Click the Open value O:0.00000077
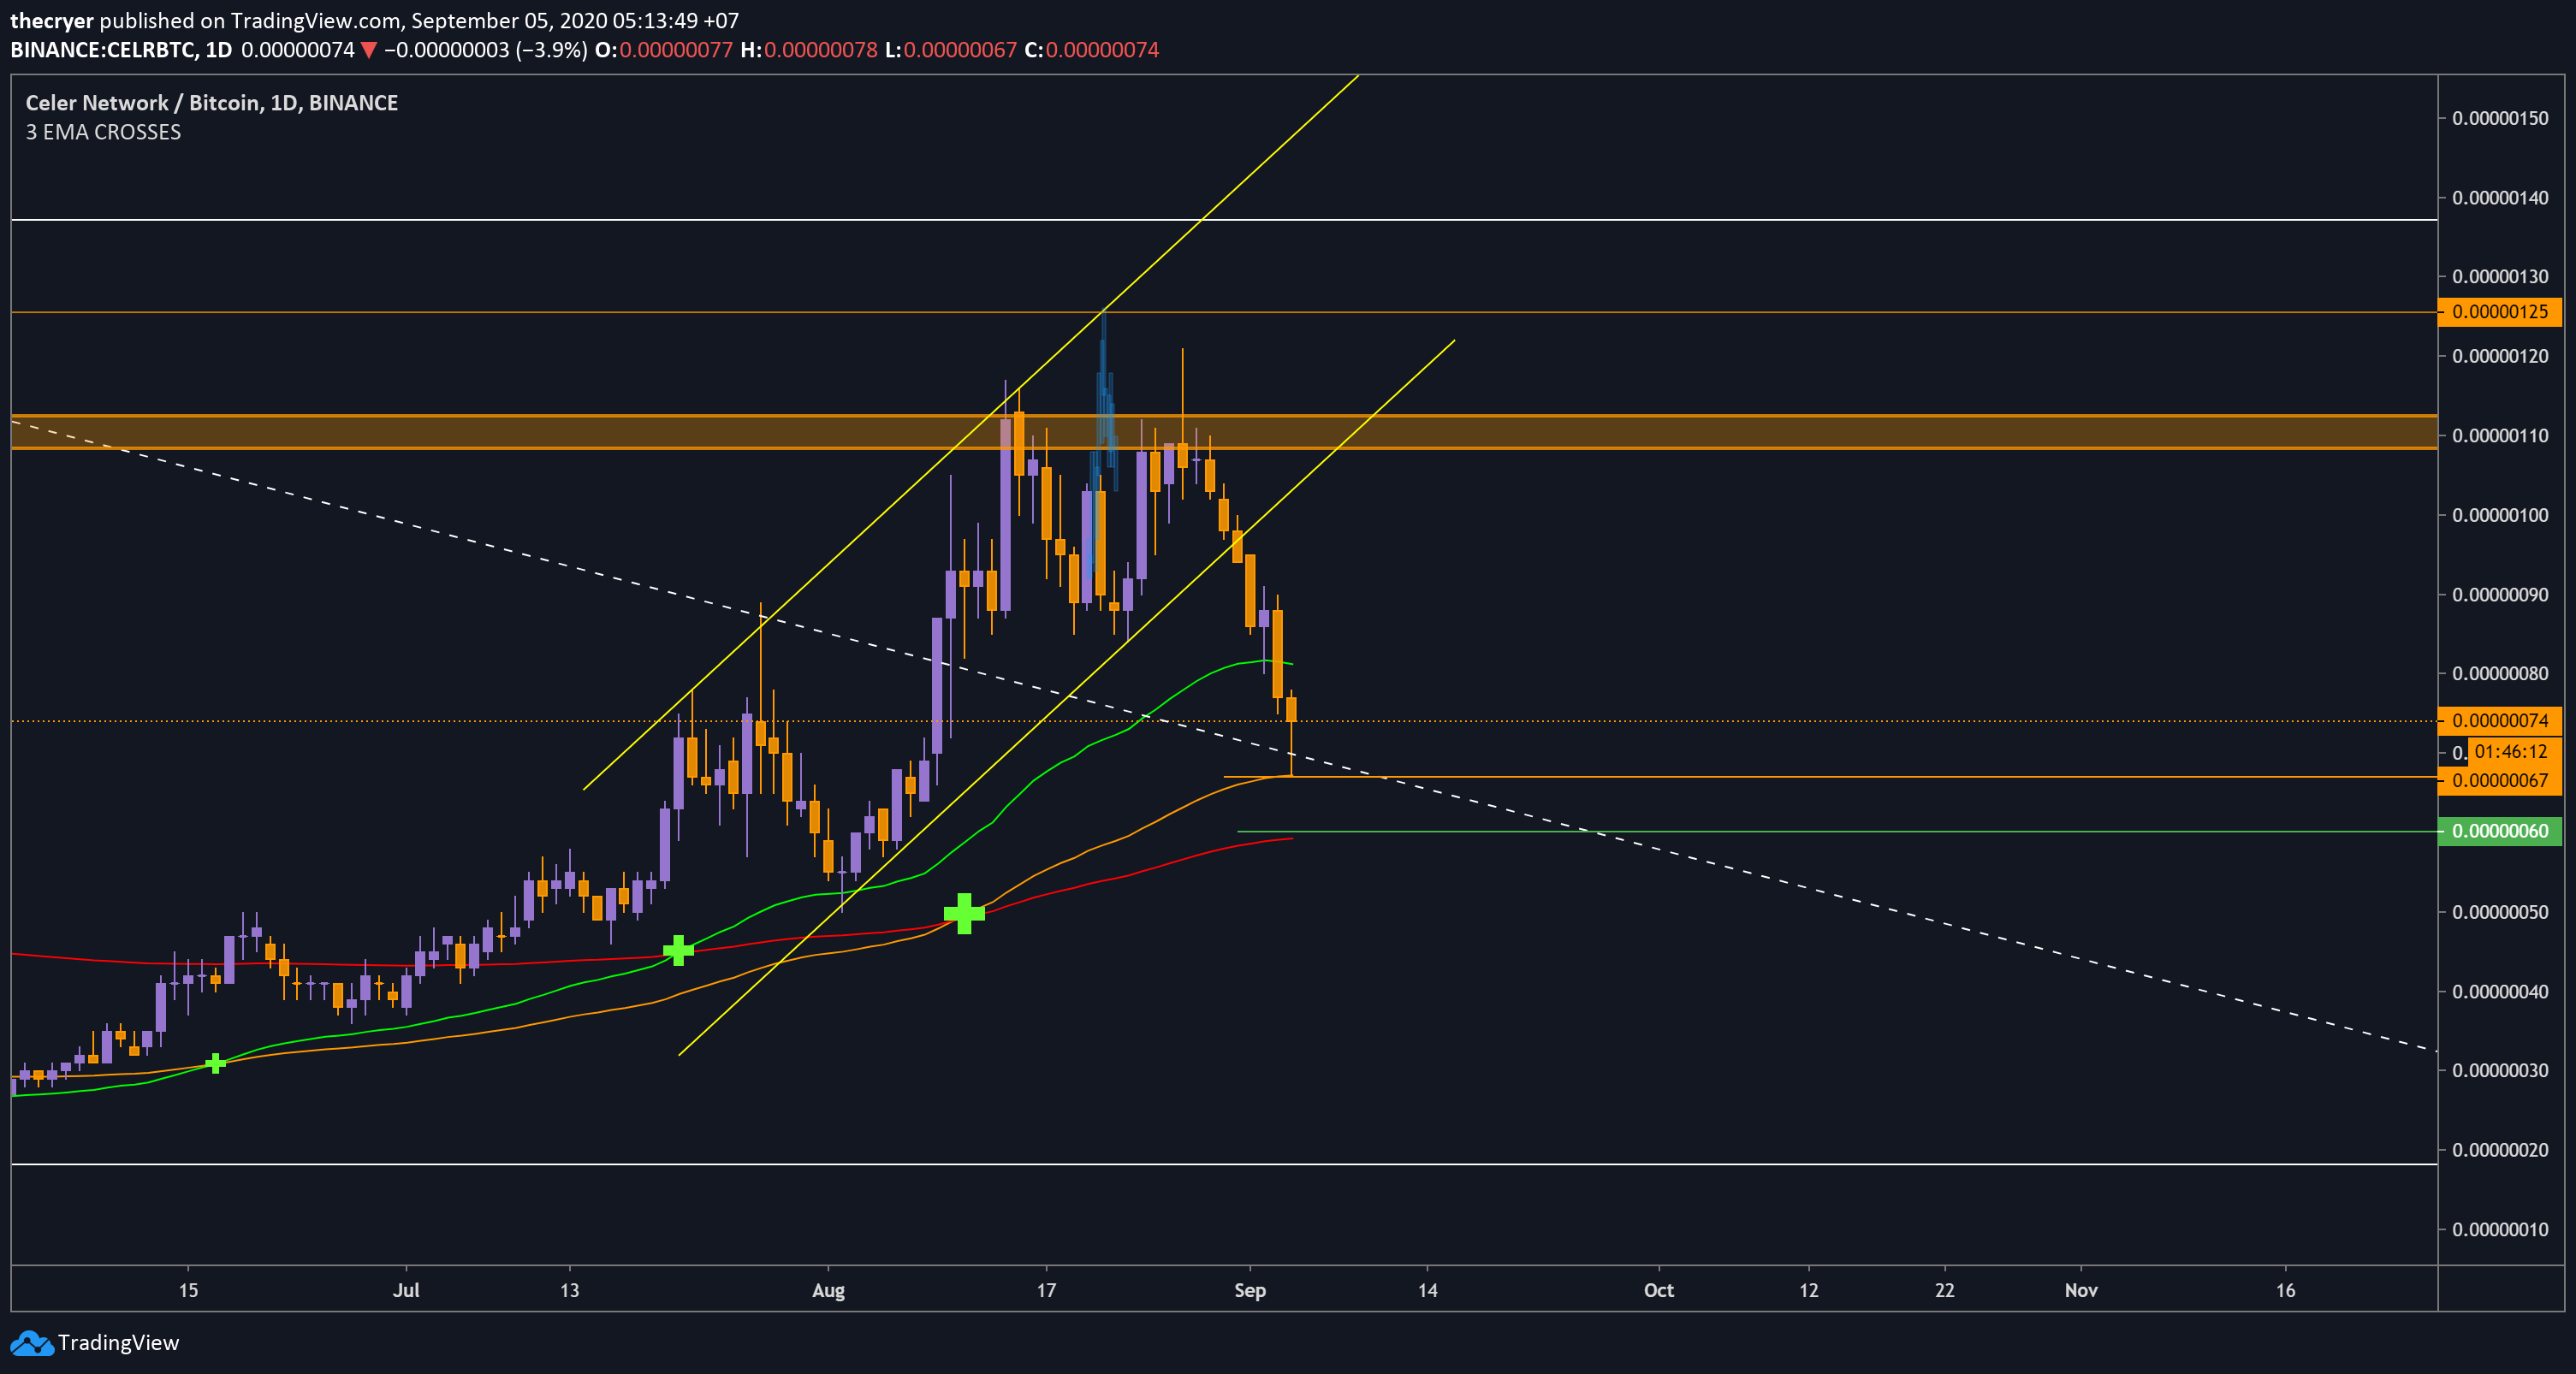This screenshot has height=1374, width=2576. click(x=664, y=50)
